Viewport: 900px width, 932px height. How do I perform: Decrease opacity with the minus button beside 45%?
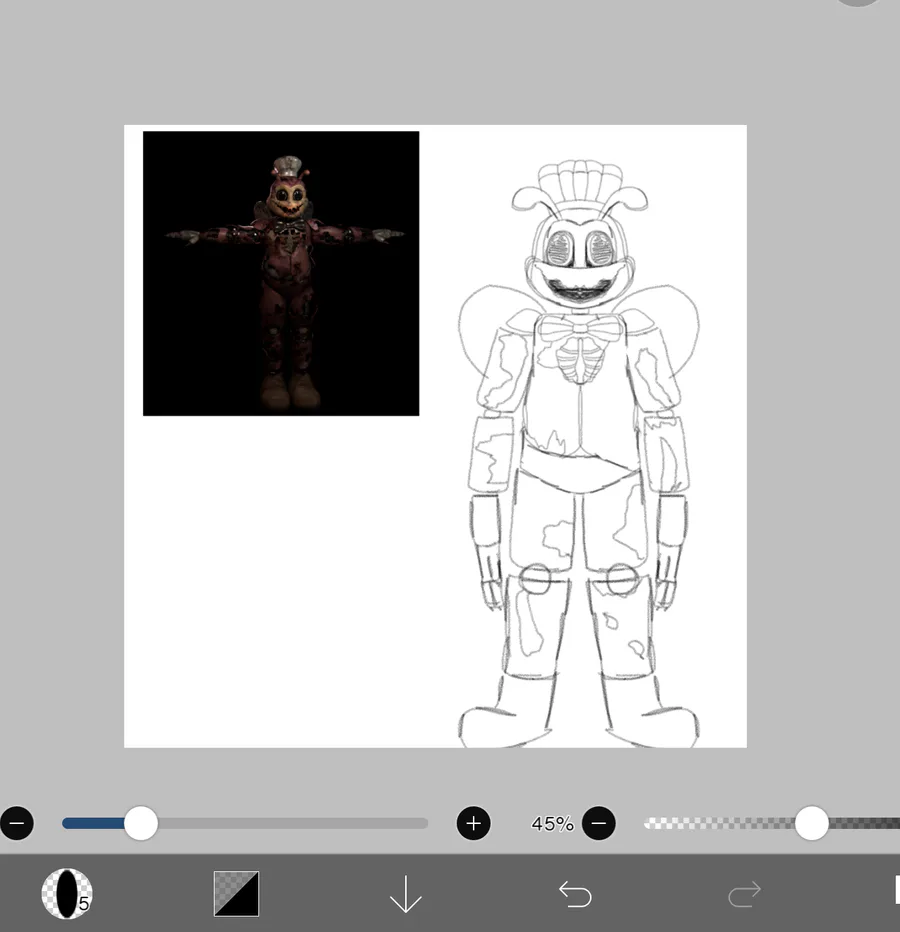click(599, 823)
